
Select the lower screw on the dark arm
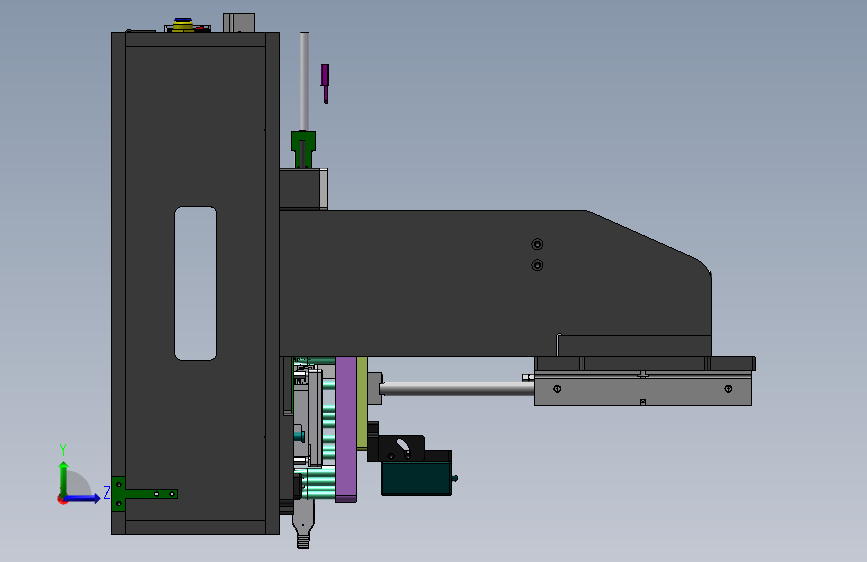pos(537,265)
